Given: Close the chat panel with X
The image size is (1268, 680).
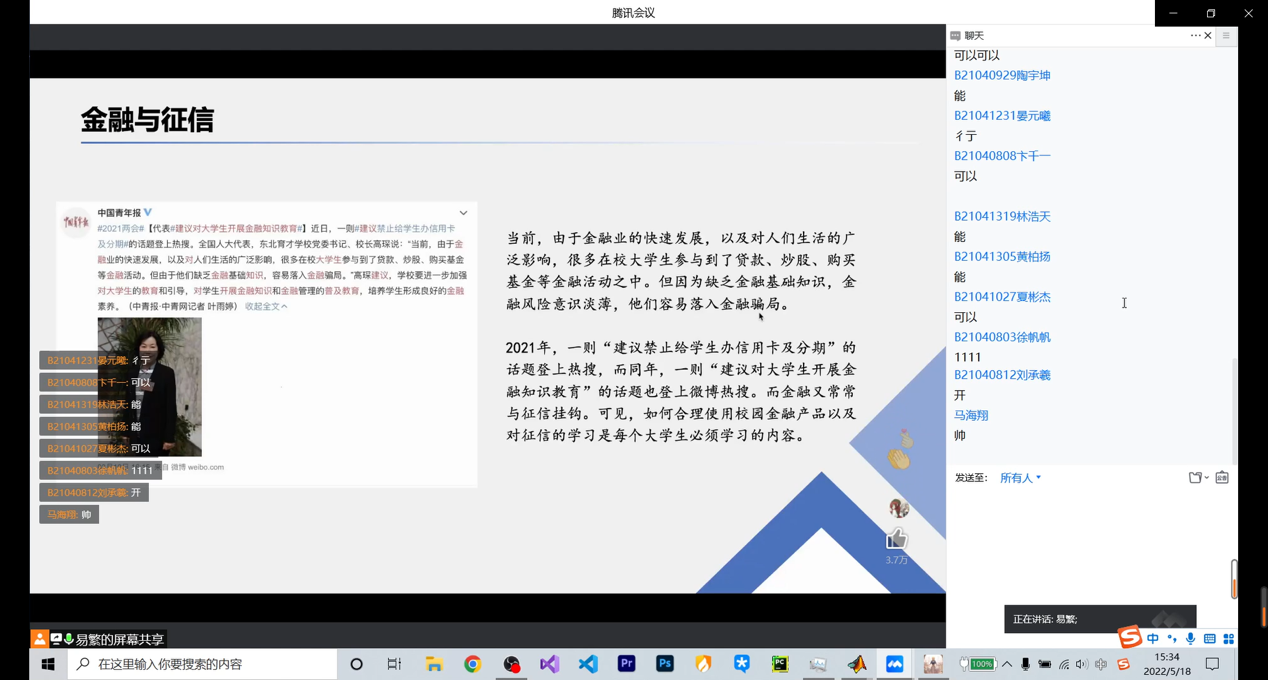Looking at the screenshot, I should pos(1208,36).
